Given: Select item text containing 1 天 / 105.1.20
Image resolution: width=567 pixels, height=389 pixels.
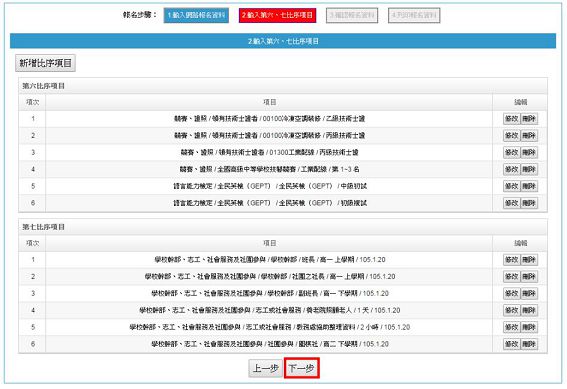Looking at the screenshot, I should (x=270, y=310).
